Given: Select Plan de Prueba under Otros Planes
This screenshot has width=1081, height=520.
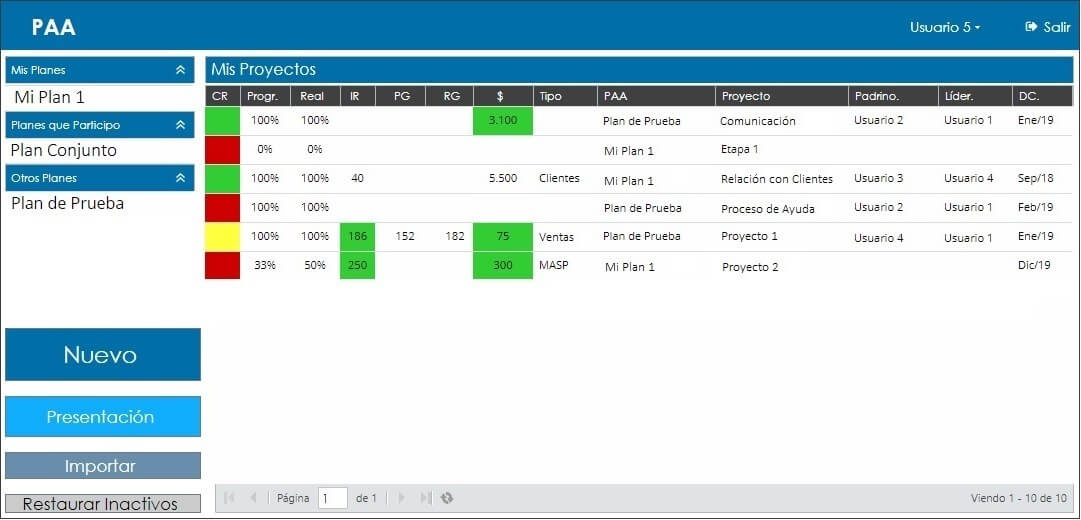Looking at the screenshot, I should (68, 203).
